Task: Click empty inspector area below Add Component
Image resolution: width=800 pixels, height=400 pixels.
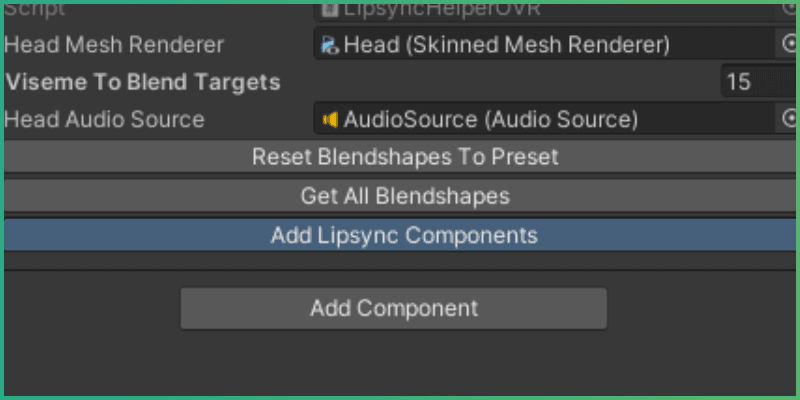Action: (400, 362)
